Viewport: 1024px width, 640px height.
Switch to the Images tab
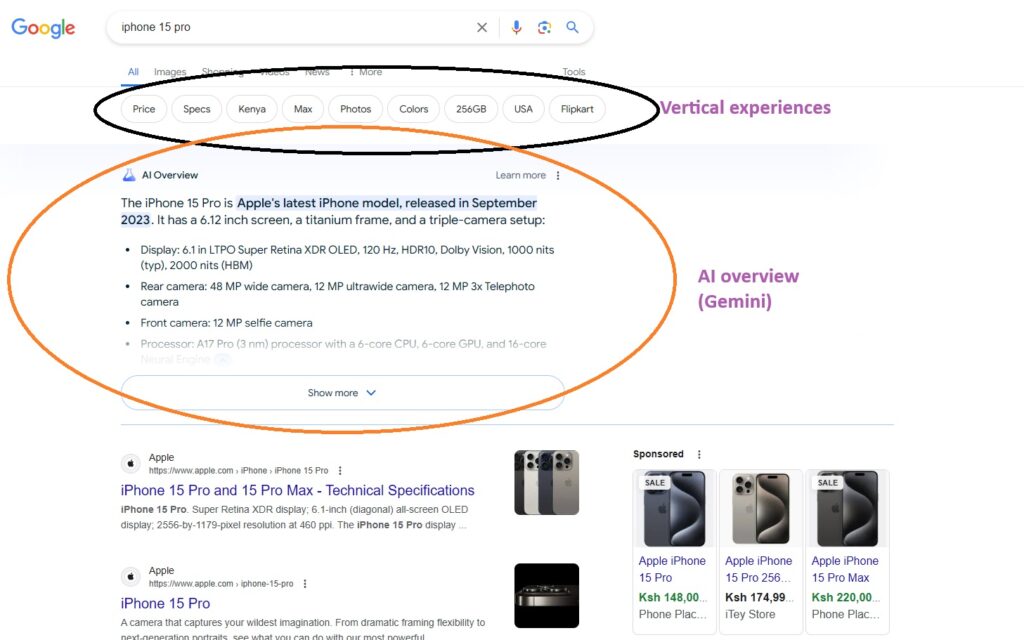pos(170,72)
